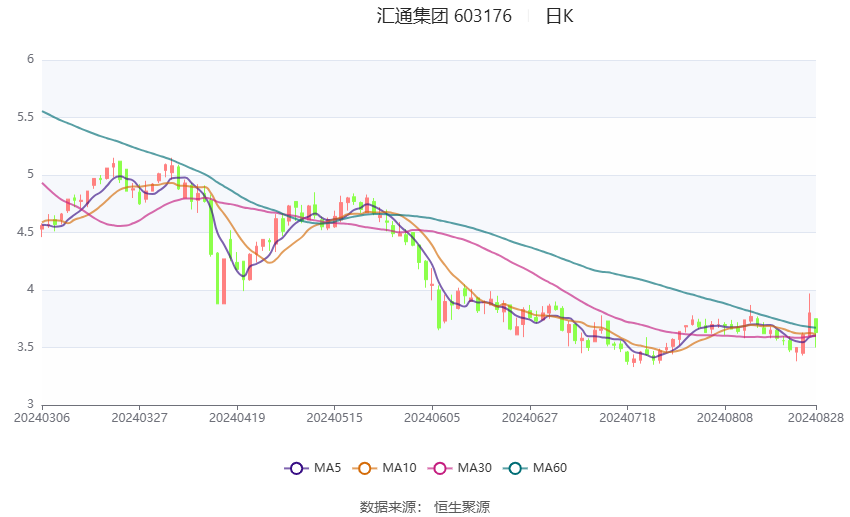Viewport: 850px width, 517px height.
Task: Click the 20240718 x-axis date label
Action: click(627, 418)
